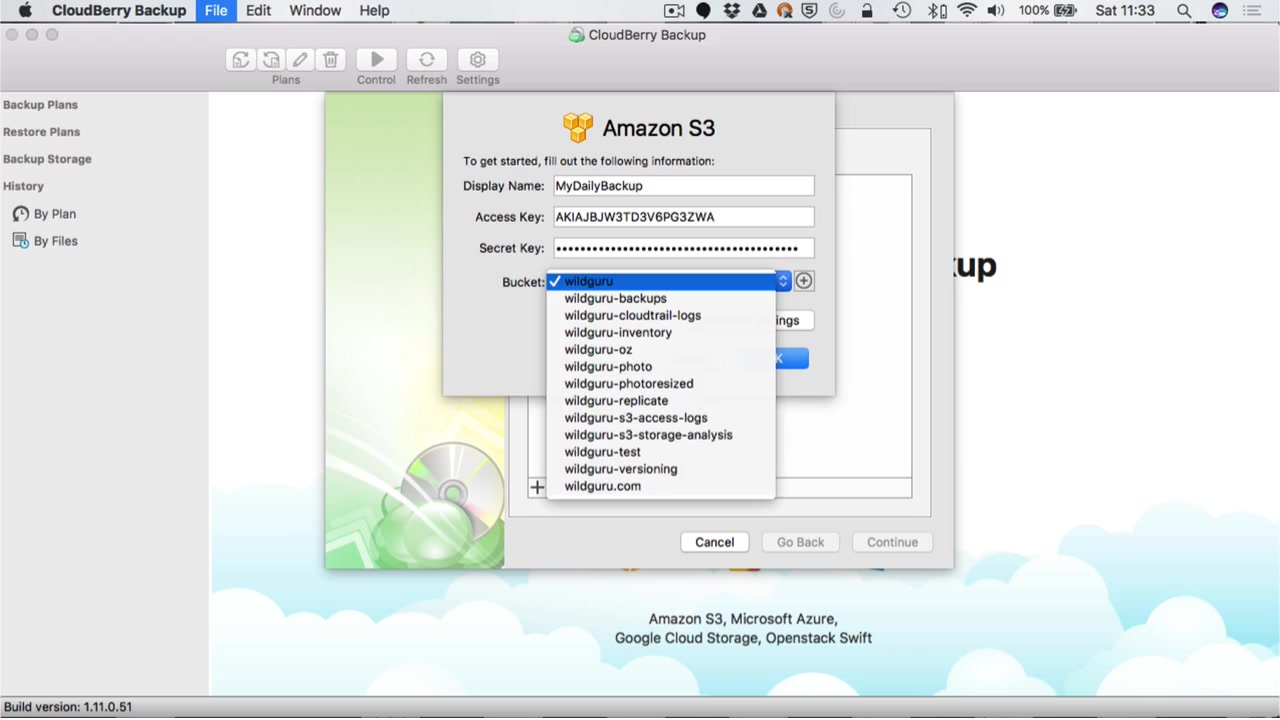Choose wildguru-backups from bucket list

coord(661,298)
